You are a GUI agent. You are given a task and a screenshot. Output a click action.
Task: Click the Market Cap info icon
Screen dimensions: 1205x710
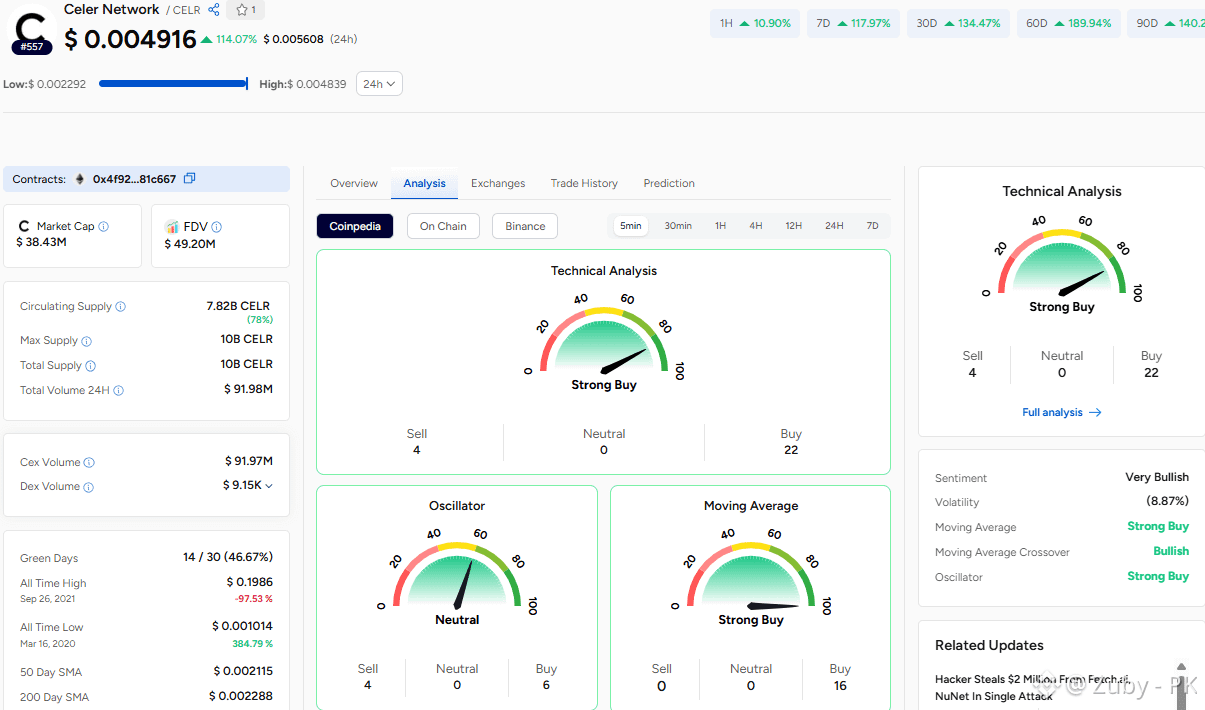[104, 227]
